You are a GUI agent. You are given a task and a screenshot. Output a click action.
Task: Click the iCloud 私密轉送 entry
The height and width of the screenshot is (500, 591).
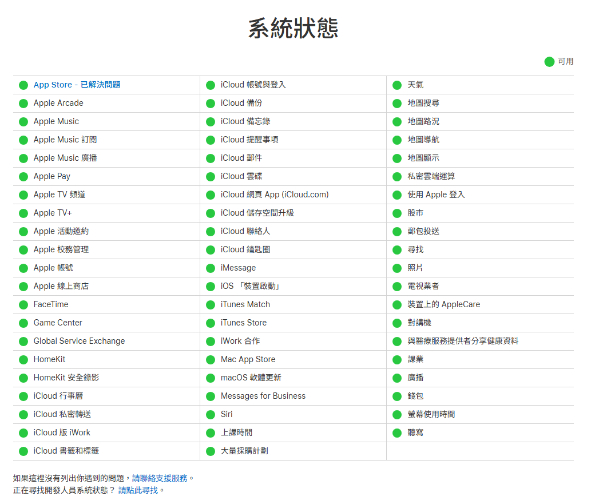(62, 414)
